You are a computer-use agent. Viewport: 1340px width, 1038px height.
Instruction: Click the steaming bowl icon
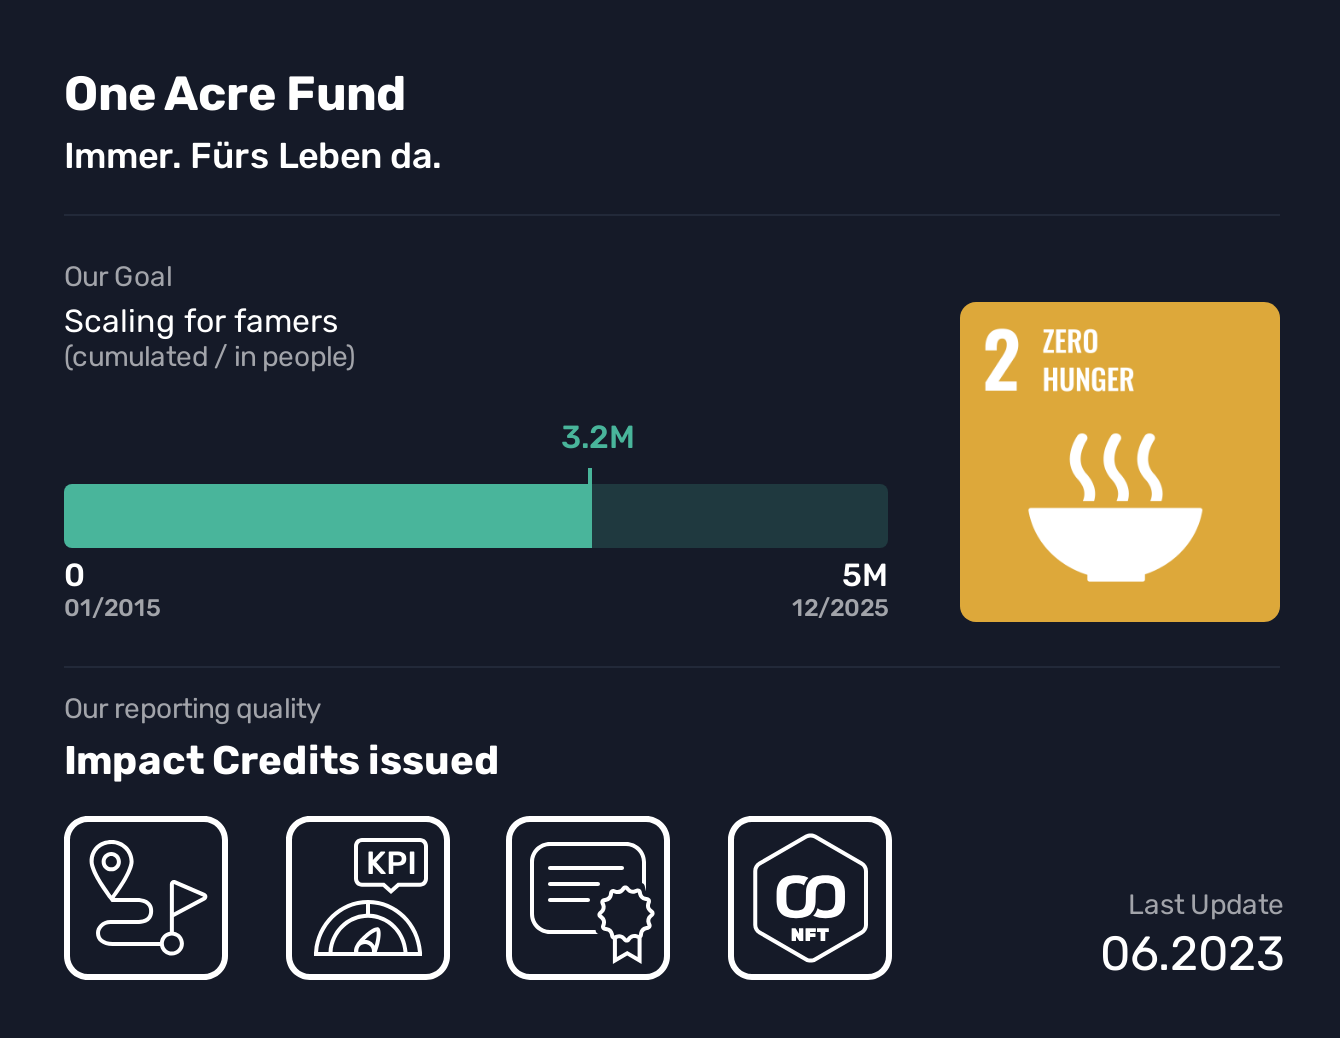point(1115,510)
